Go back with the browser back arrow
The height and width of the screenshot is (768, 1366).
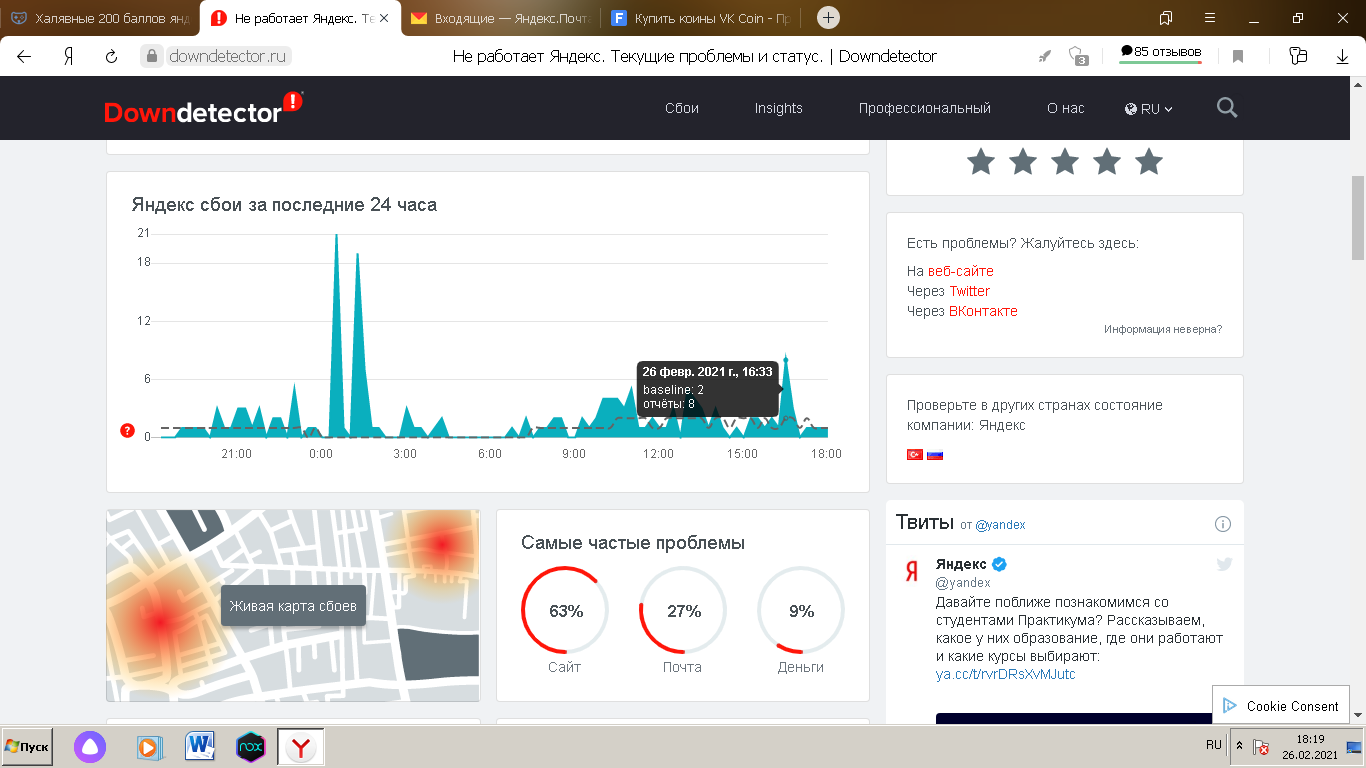click(x=24, y=56)
